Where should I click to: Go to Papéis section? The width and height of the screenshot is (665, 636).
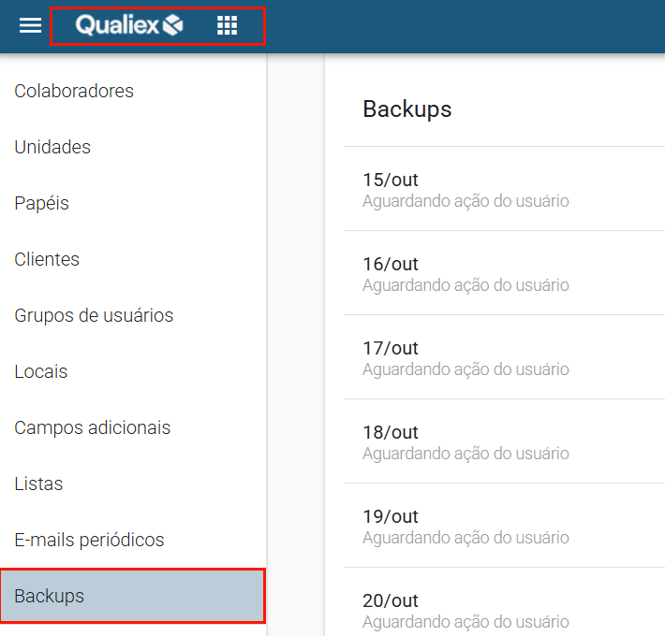click(42, 203)
